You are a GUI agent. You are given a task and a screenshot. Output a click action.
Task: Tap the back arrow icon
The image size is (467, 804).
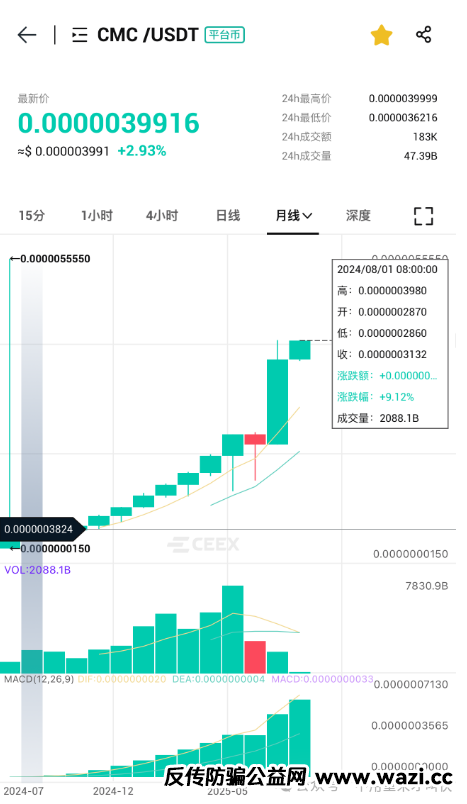[27, 35]
